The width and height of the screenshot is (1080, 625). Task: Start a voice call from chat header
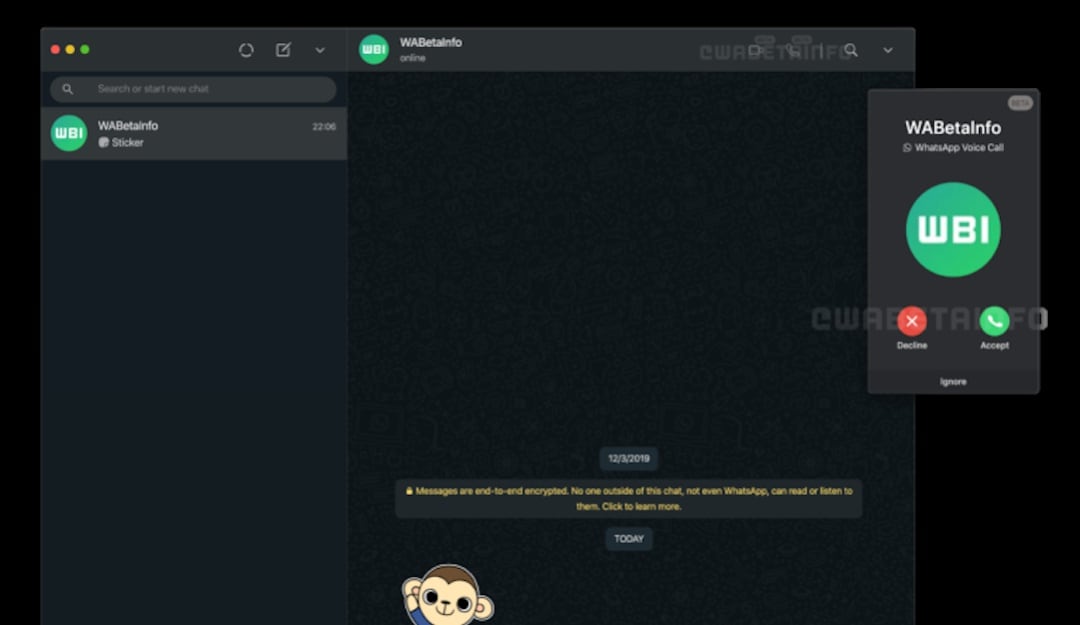click(793, 50)
